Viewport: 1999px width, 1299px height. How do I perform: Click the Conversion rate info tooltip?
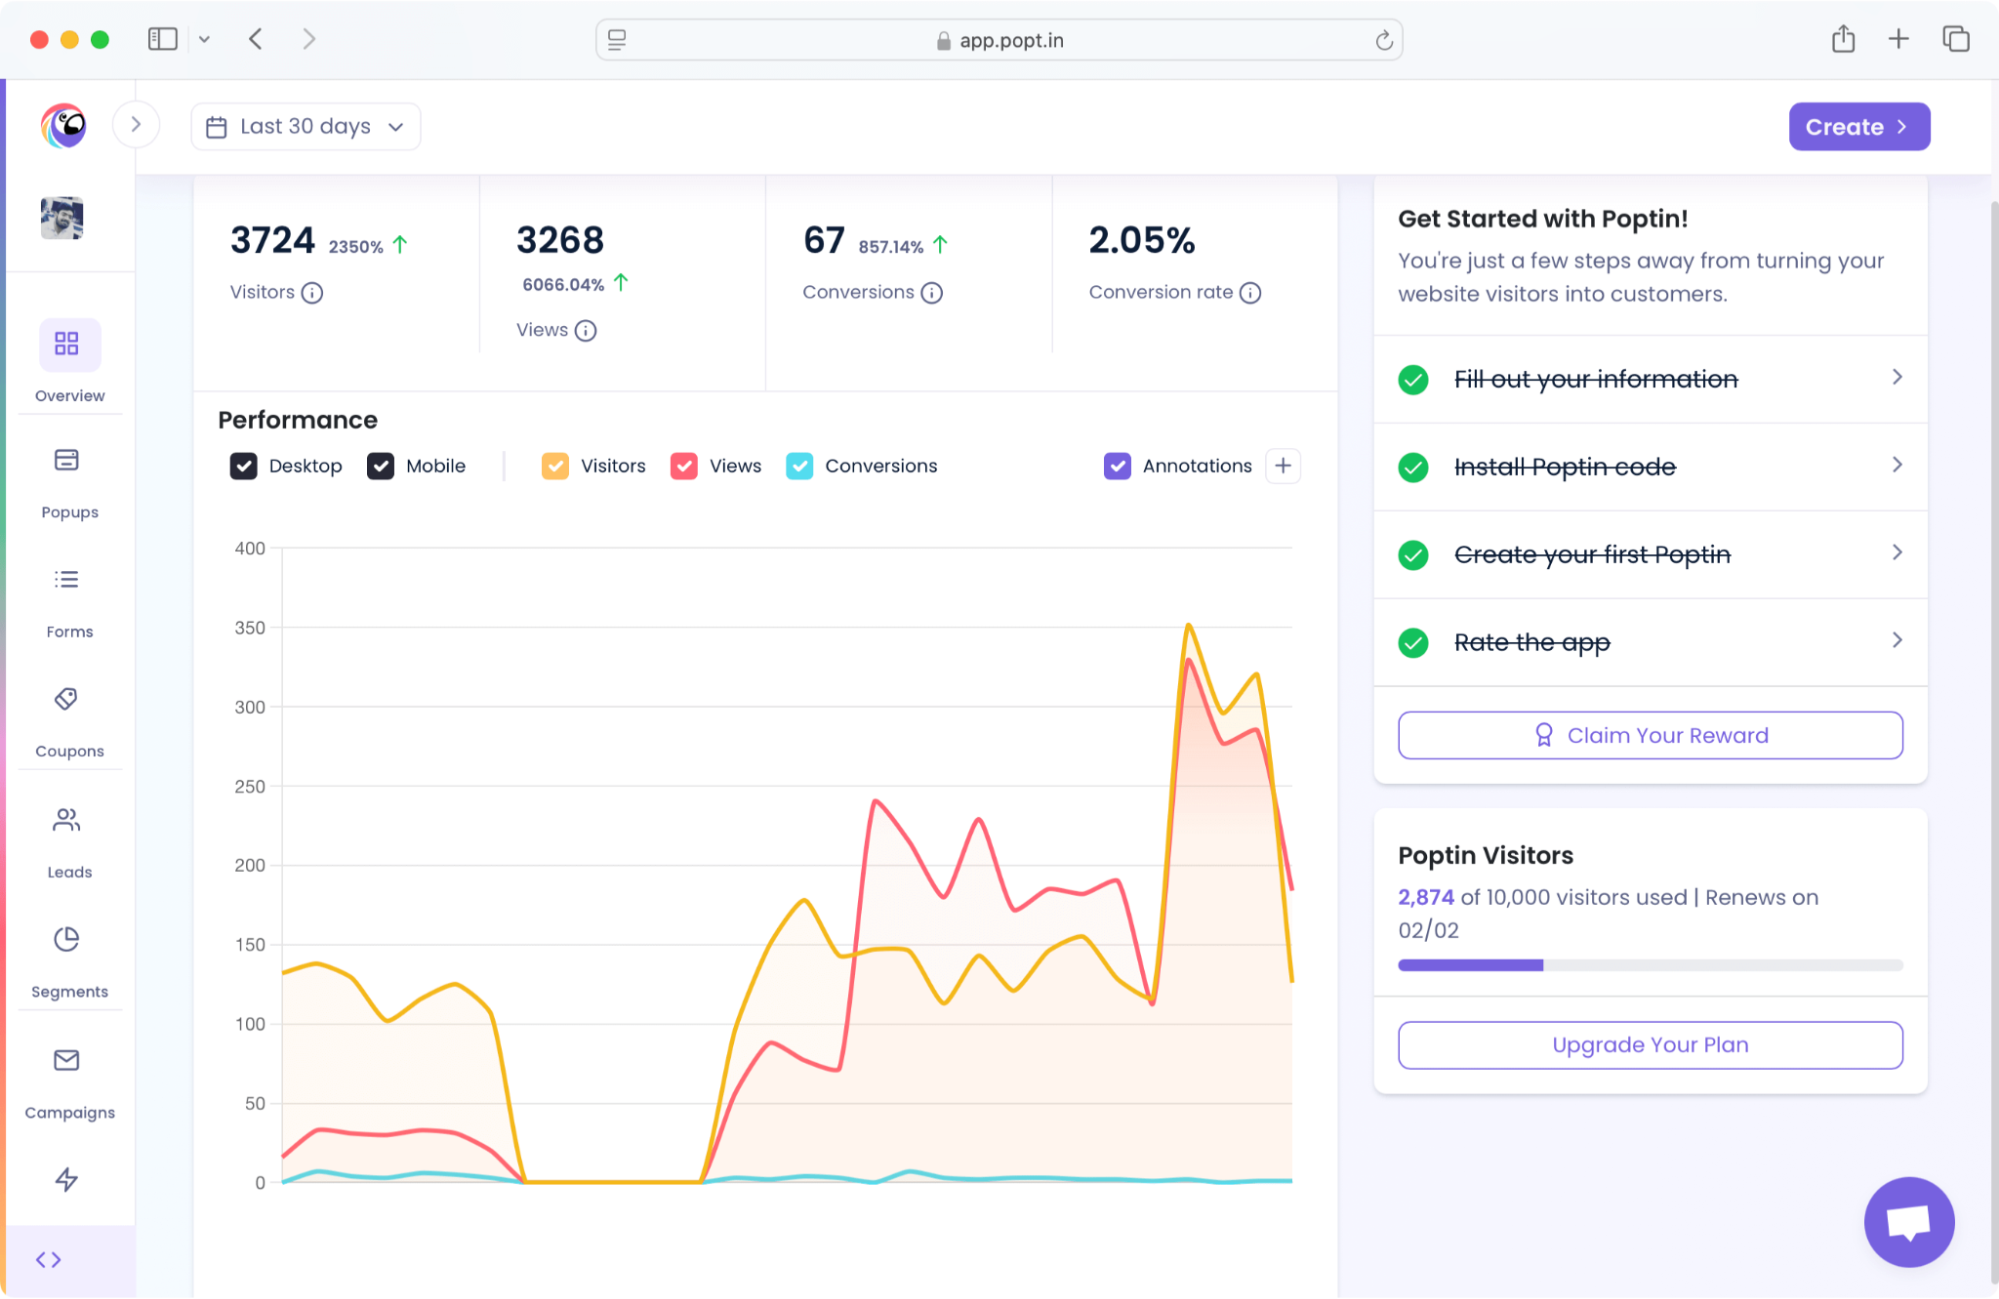[1251, 292]
